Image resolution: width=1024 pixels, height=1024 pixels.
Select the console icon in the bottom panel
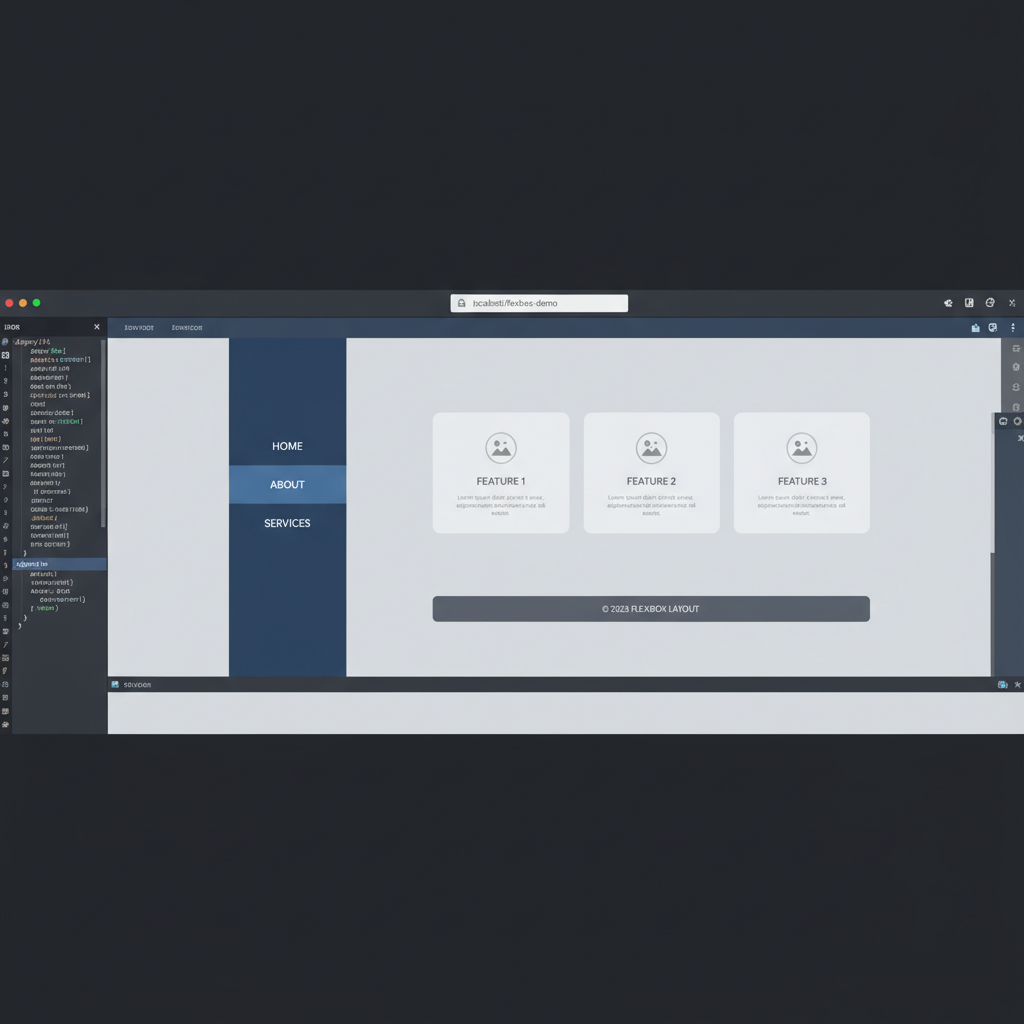[118, 684]
